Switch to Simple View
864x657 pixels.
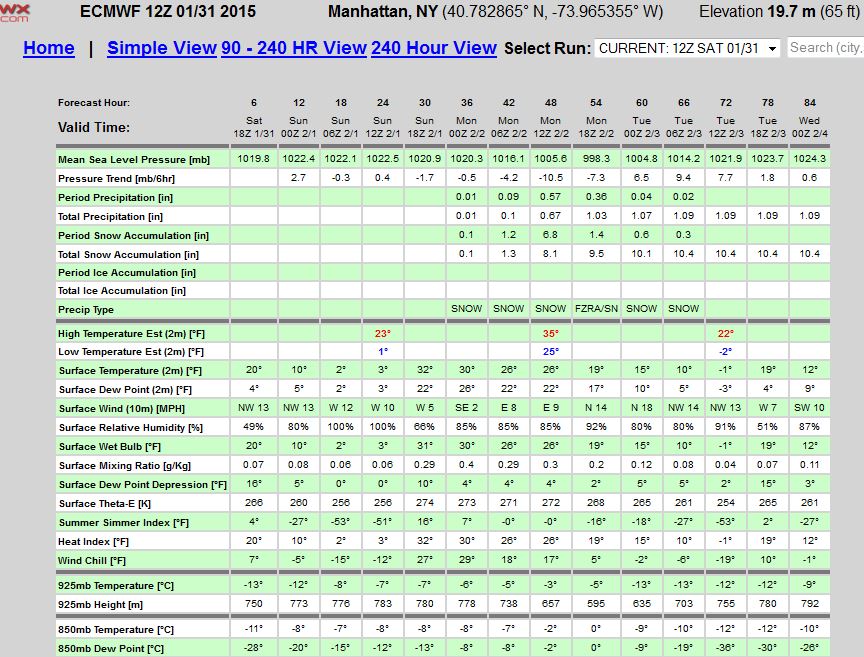point(161,48)
